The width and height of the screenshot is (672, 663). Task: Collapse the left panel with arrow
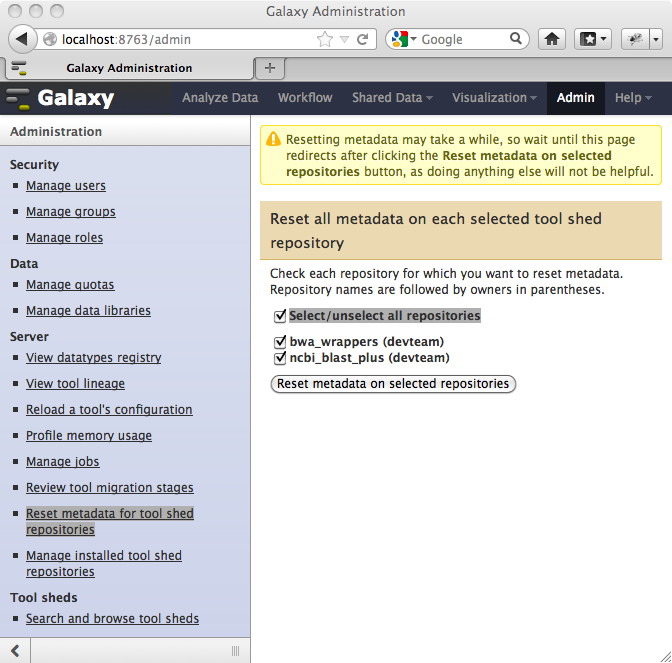point(15,651)
